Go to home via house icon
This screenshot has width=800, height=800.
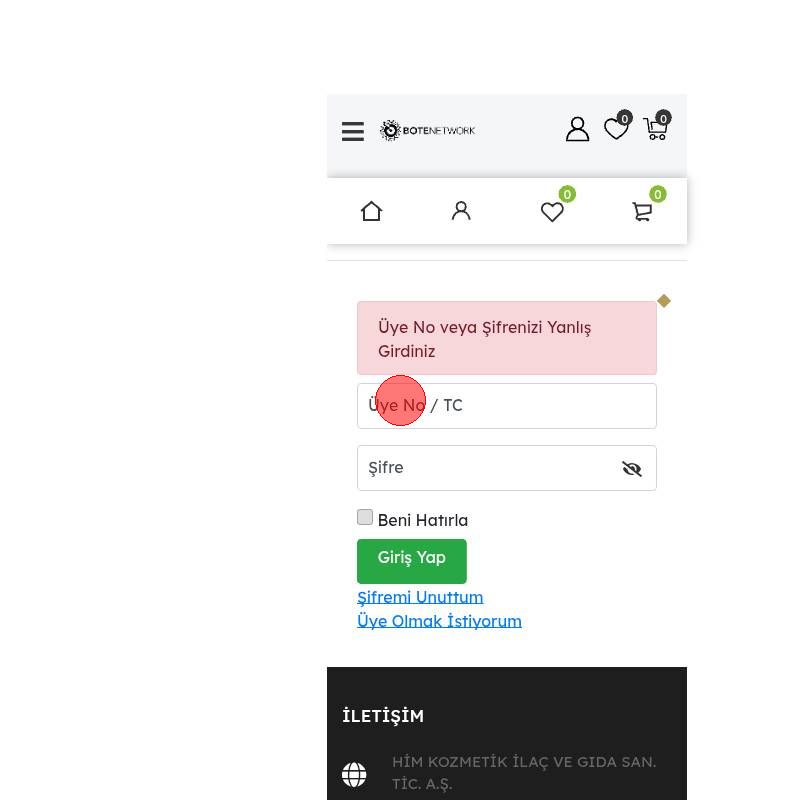coord(371,211)
